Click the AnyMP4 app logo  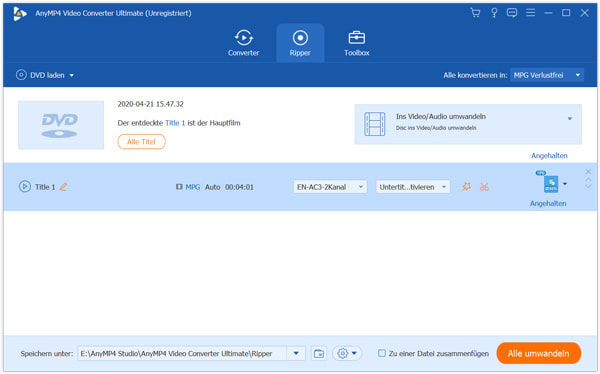(20, 14)
